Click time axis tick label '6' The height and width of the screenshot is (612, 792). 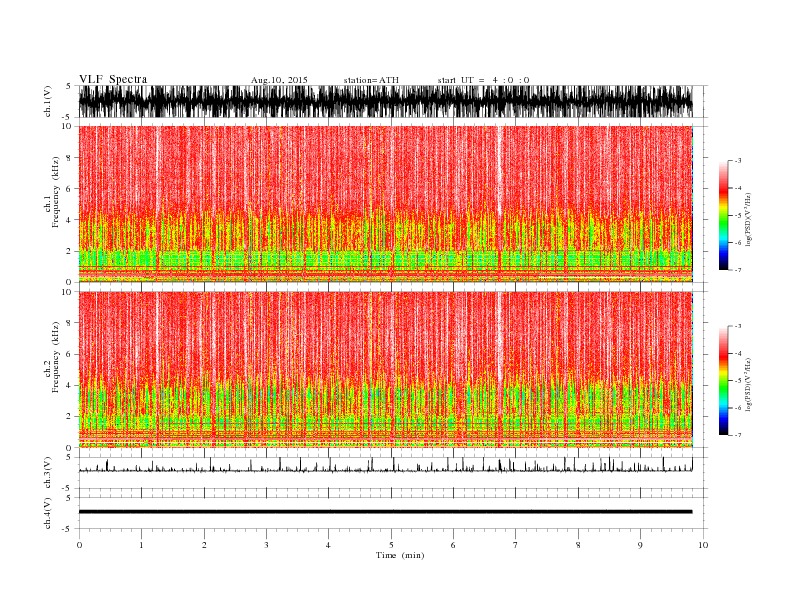click(x=453, y=545)
